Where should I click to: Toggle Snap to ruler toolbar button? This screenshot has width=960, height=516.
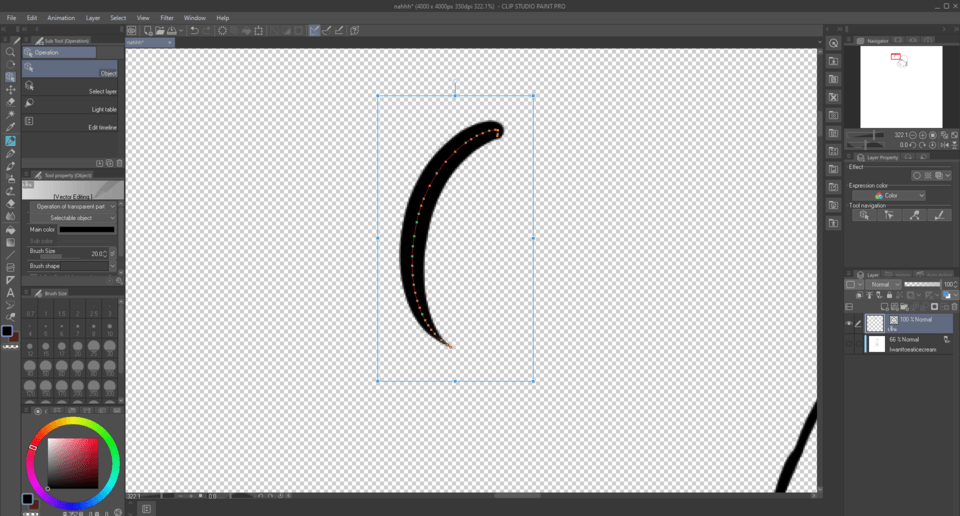[314, 30]
